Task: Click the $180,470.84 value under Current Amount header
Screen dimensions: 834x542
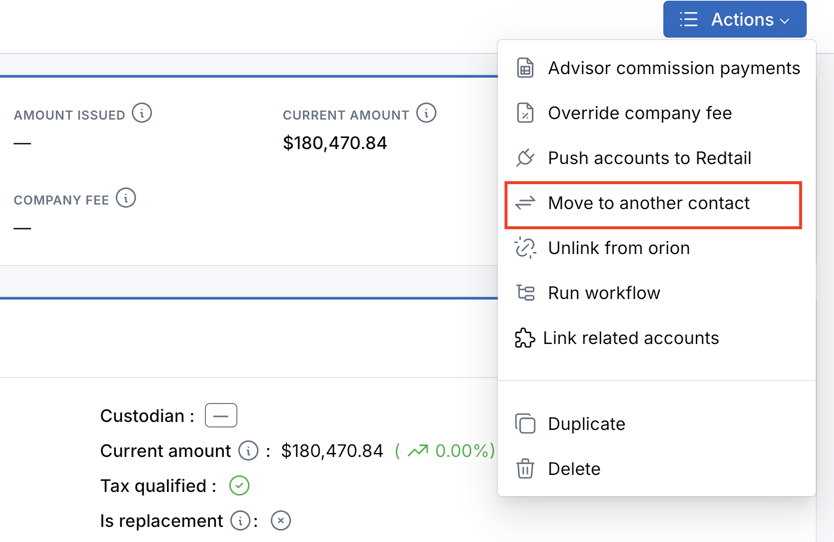Action: 335,143
